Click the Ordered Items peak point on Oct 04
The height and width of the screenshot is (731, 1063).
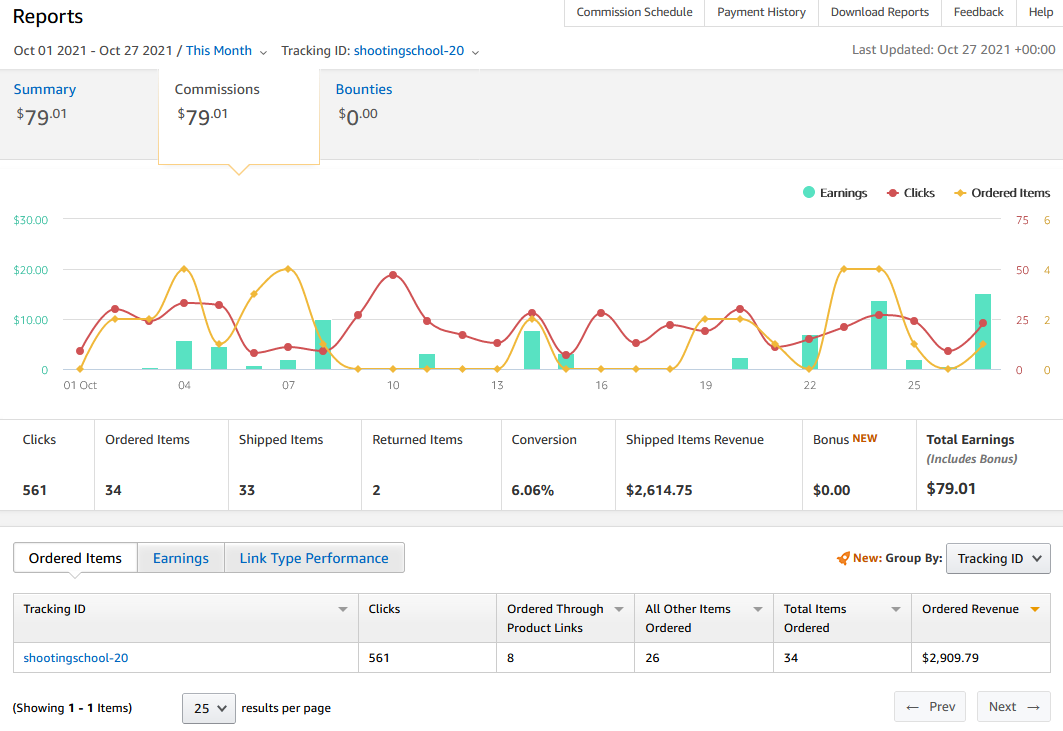184,269
